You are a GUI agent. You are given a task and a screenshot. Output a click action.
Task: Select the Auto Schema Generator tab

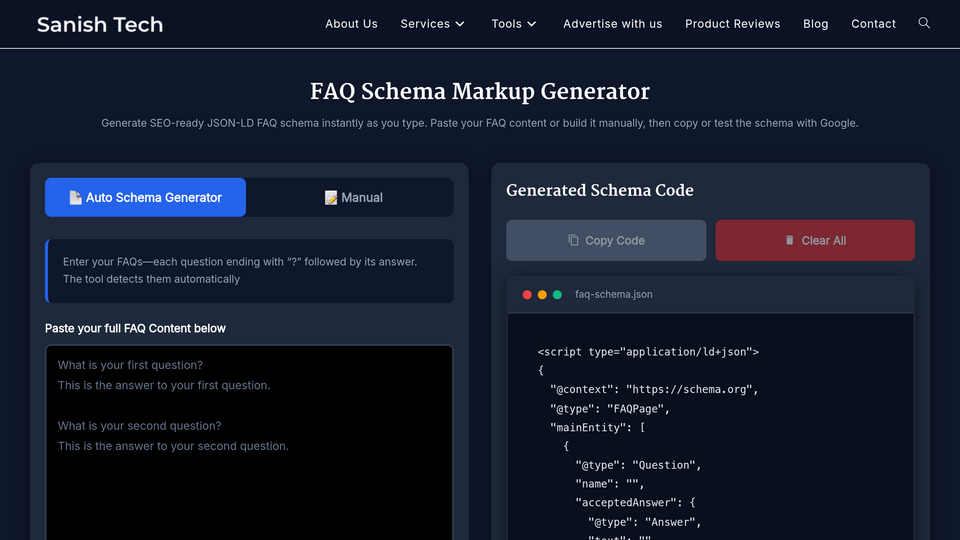(145, 197)
